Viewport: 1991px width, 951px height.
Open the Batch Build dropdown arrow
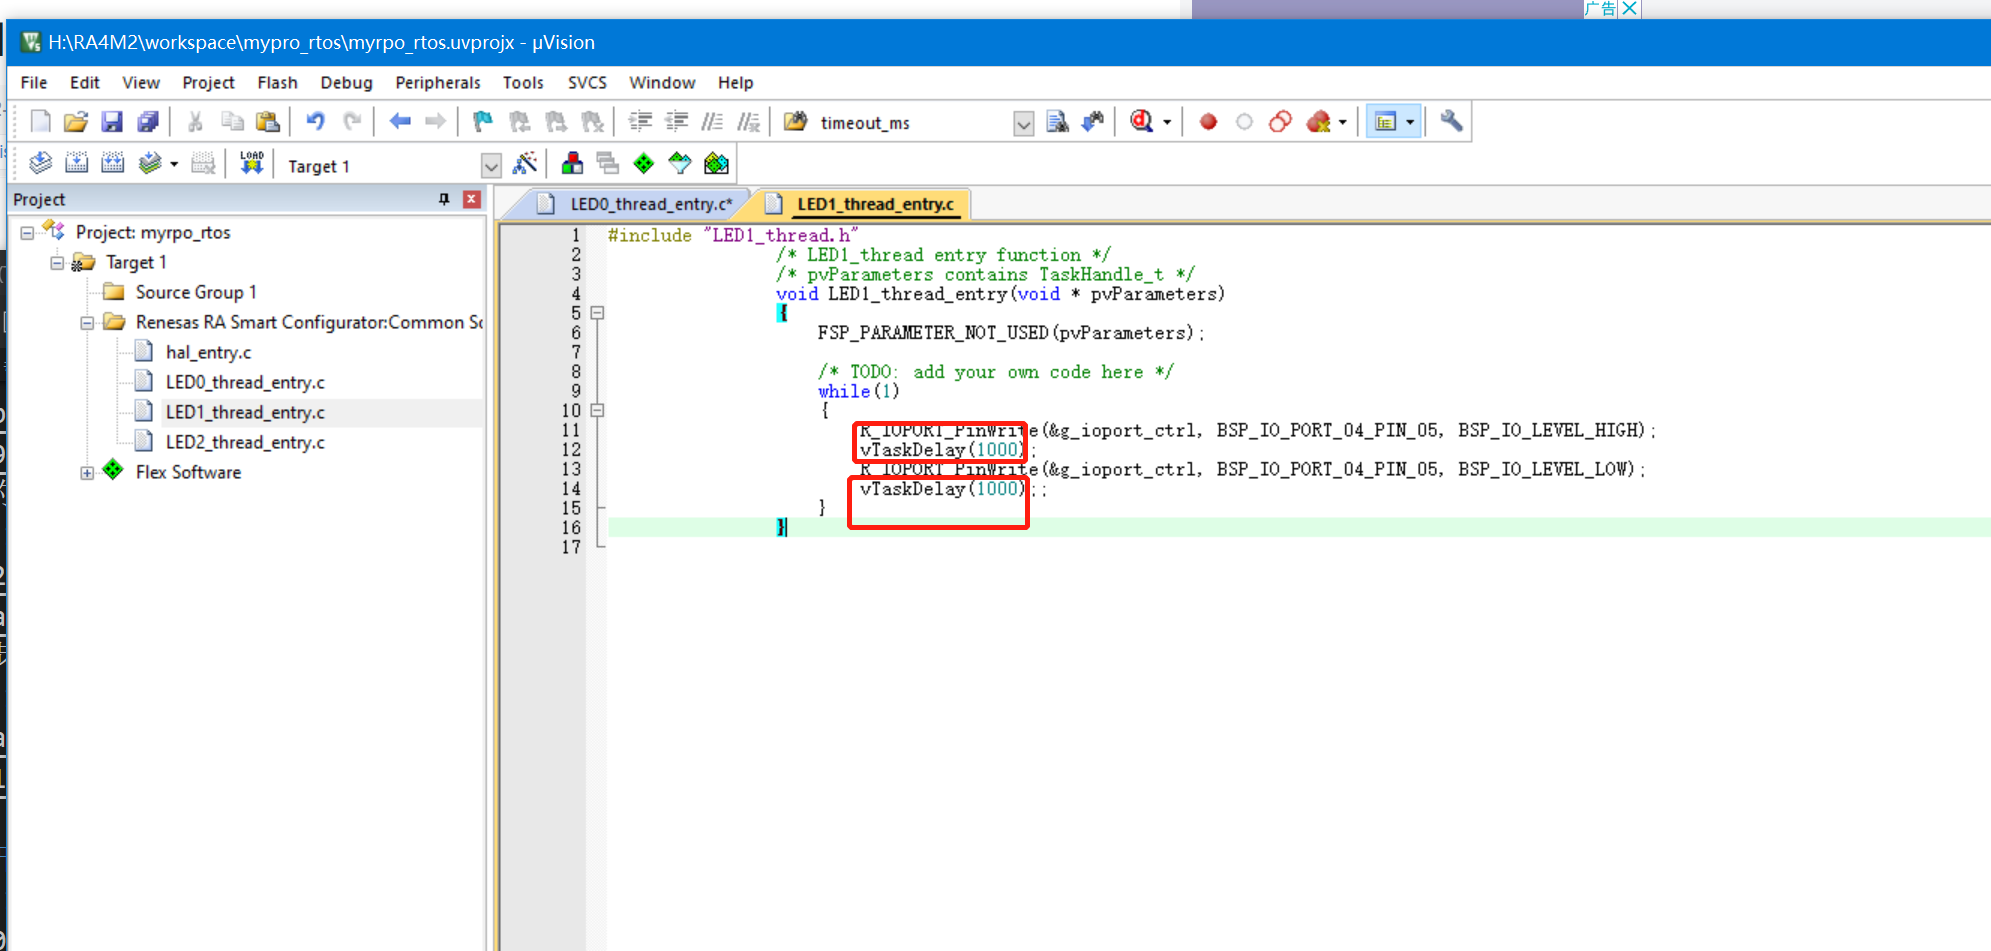coord(174,164)
